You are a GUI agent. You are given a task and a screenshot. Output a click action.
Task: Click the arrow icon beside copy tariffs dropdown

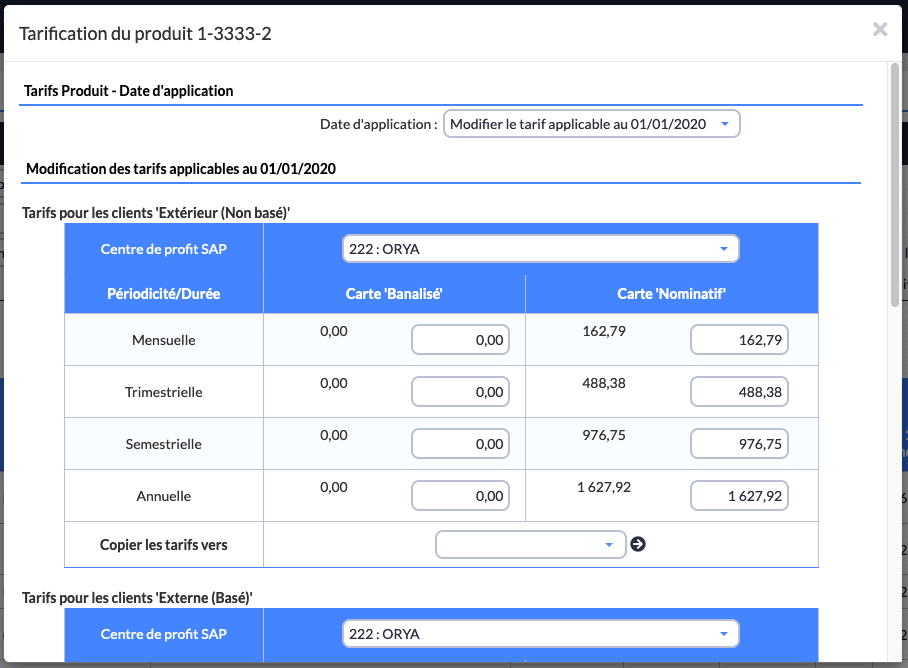point(638,544)
